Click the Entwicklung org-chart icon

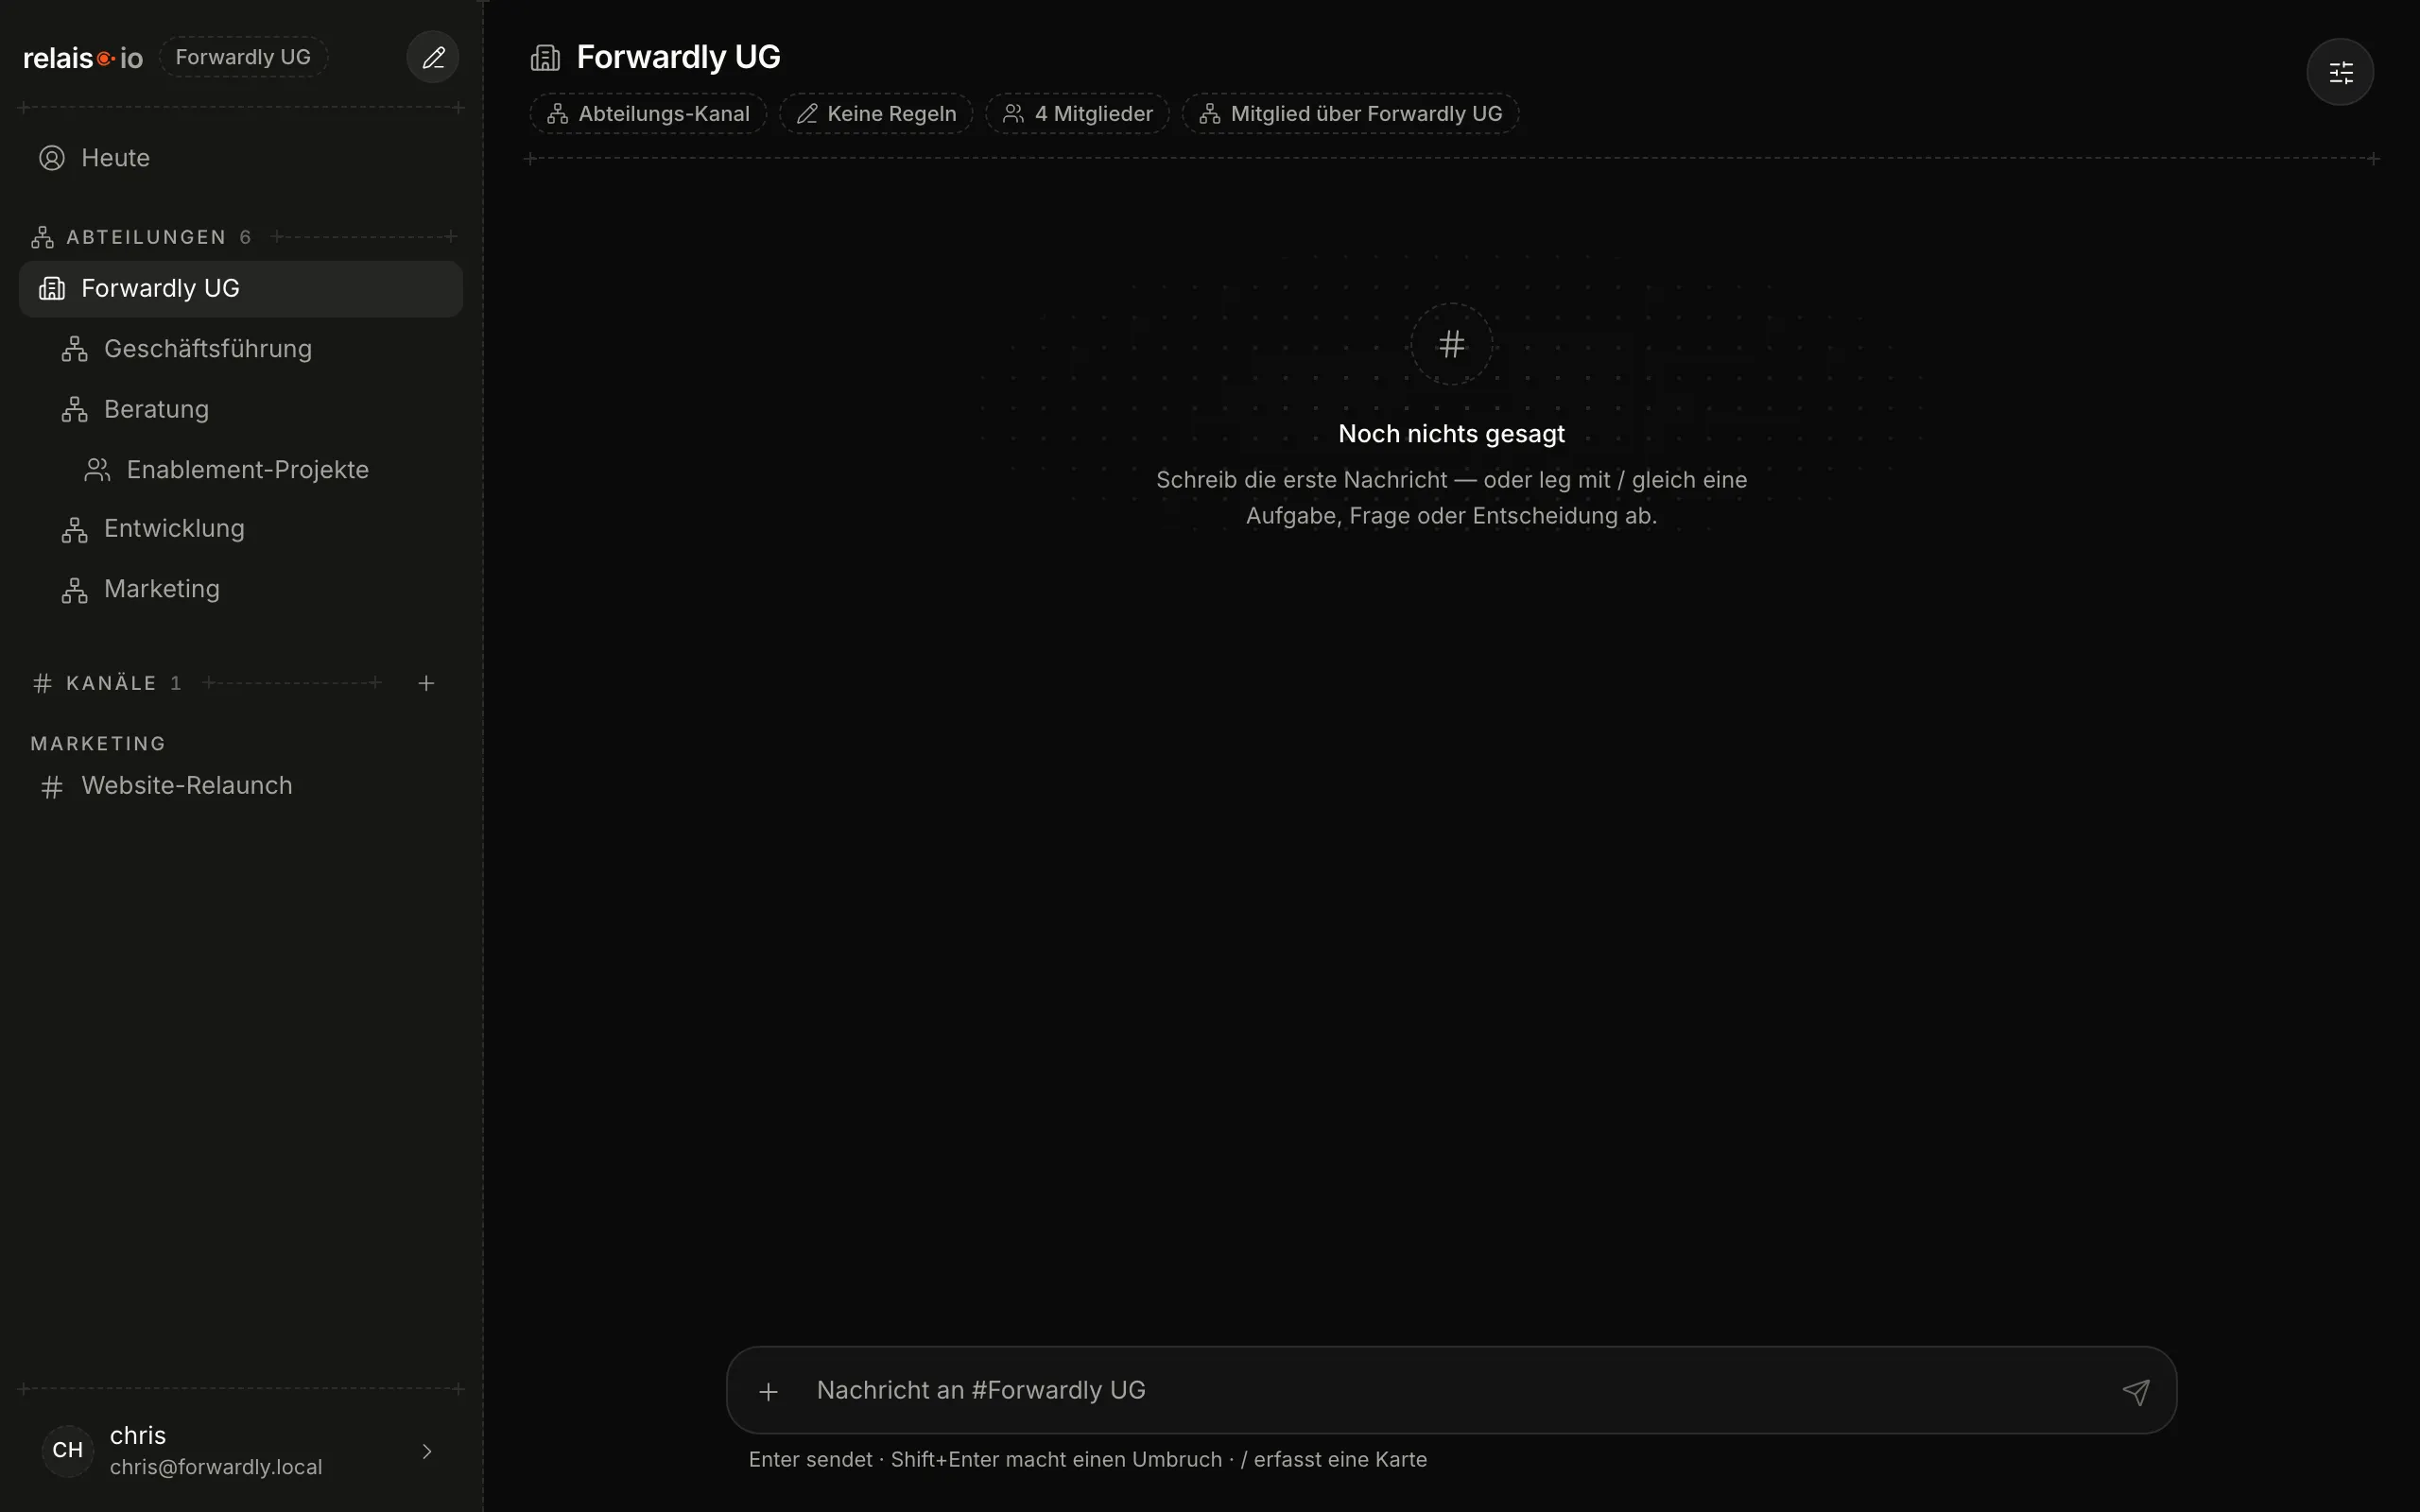pos(75,530)
